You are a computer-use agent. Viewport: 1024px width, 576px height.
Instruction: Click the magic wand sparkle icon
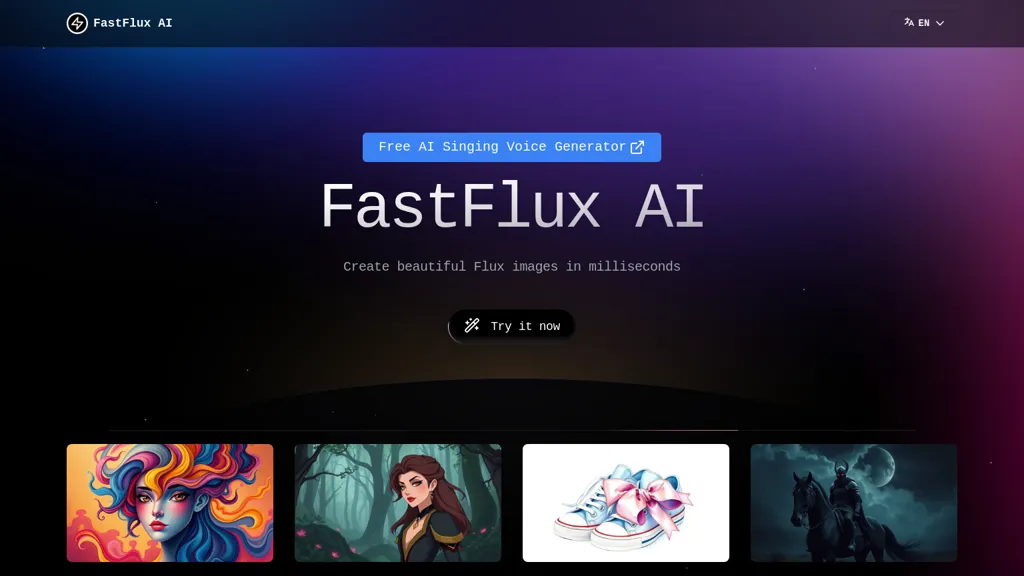[472, 325]
